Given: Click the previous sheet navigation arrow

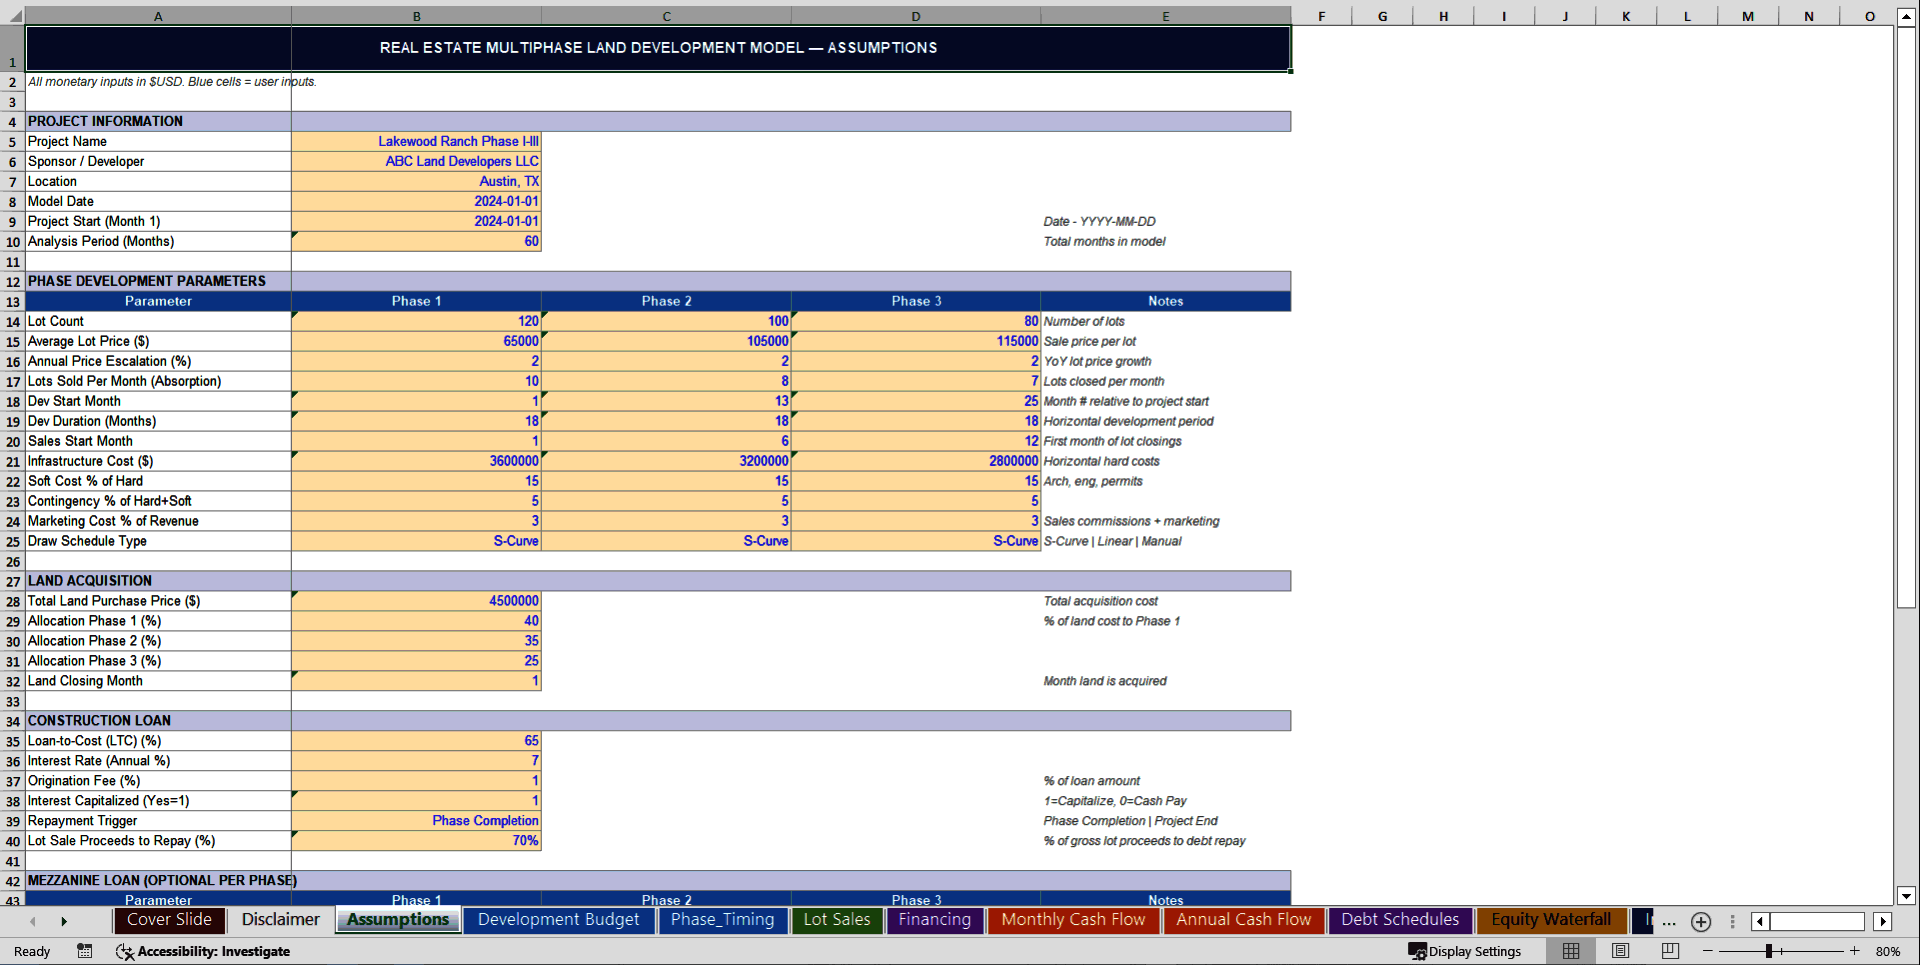Looking at the screenshot, I should pyautogui.click(x=32, y=921).
